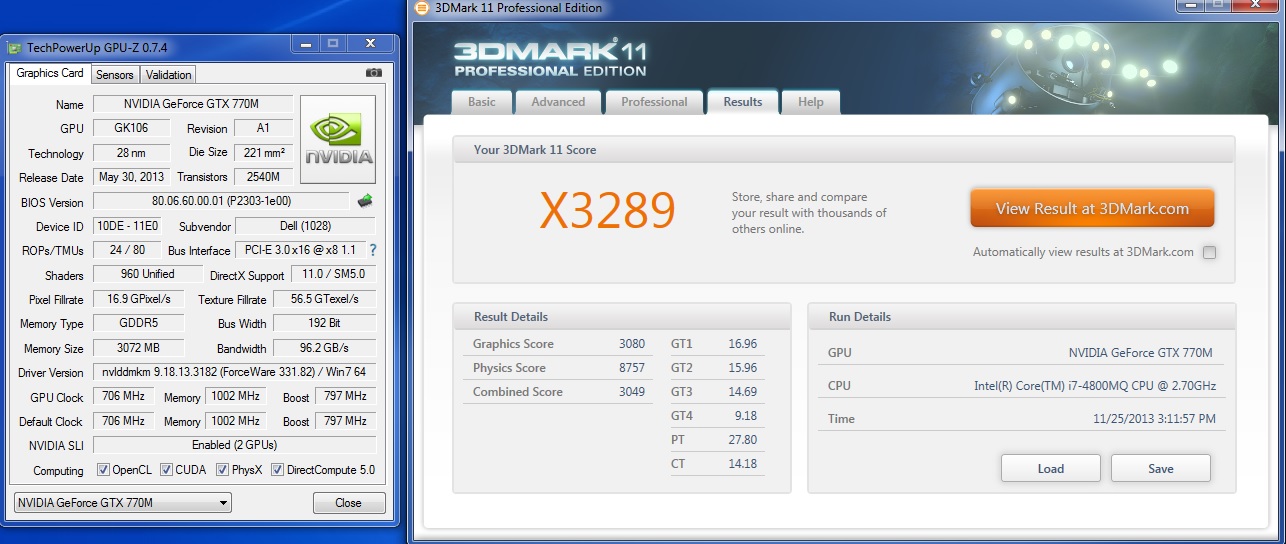Switch to Graphics Card tab
The height and width of the screenshot is (544, 1286).
(50, 73)
